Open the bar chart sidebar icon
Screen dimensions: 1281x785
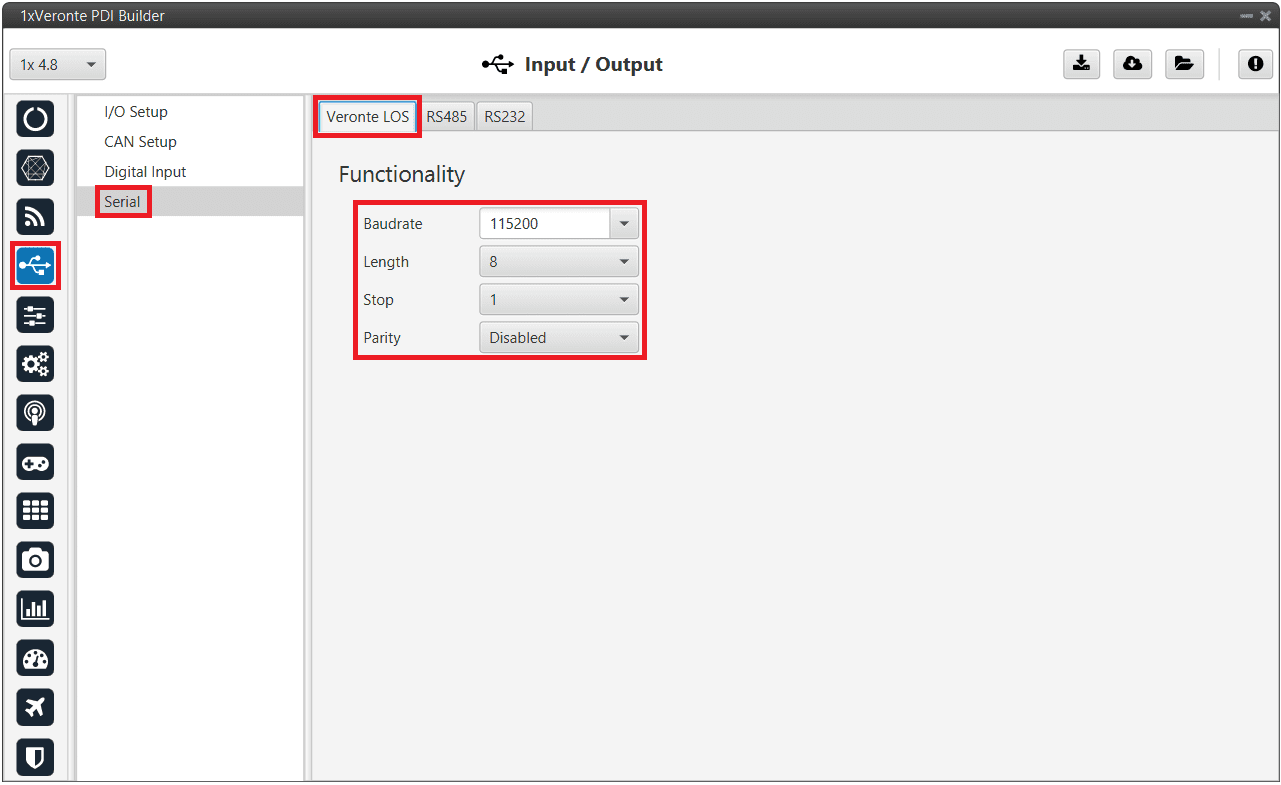coord(35,609)
